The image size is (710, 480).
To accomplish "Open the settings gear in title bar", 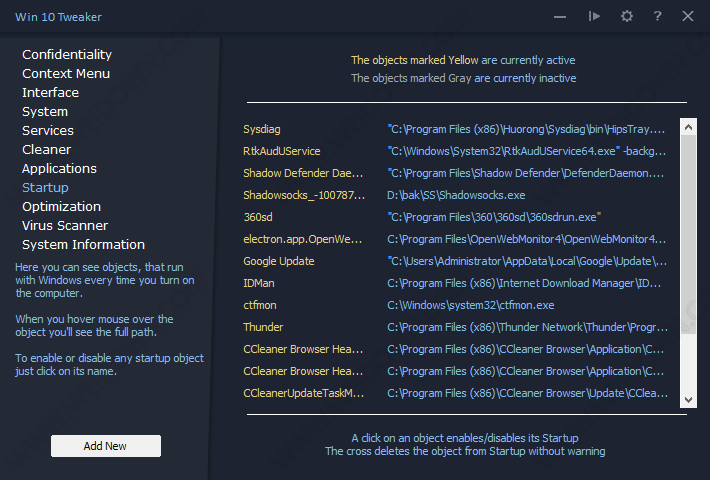I will pos(627,17).
